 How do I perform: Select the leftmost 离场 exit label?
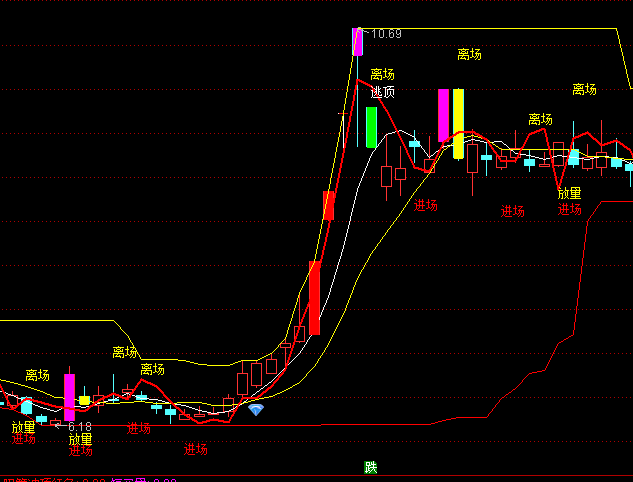(38, 376)
